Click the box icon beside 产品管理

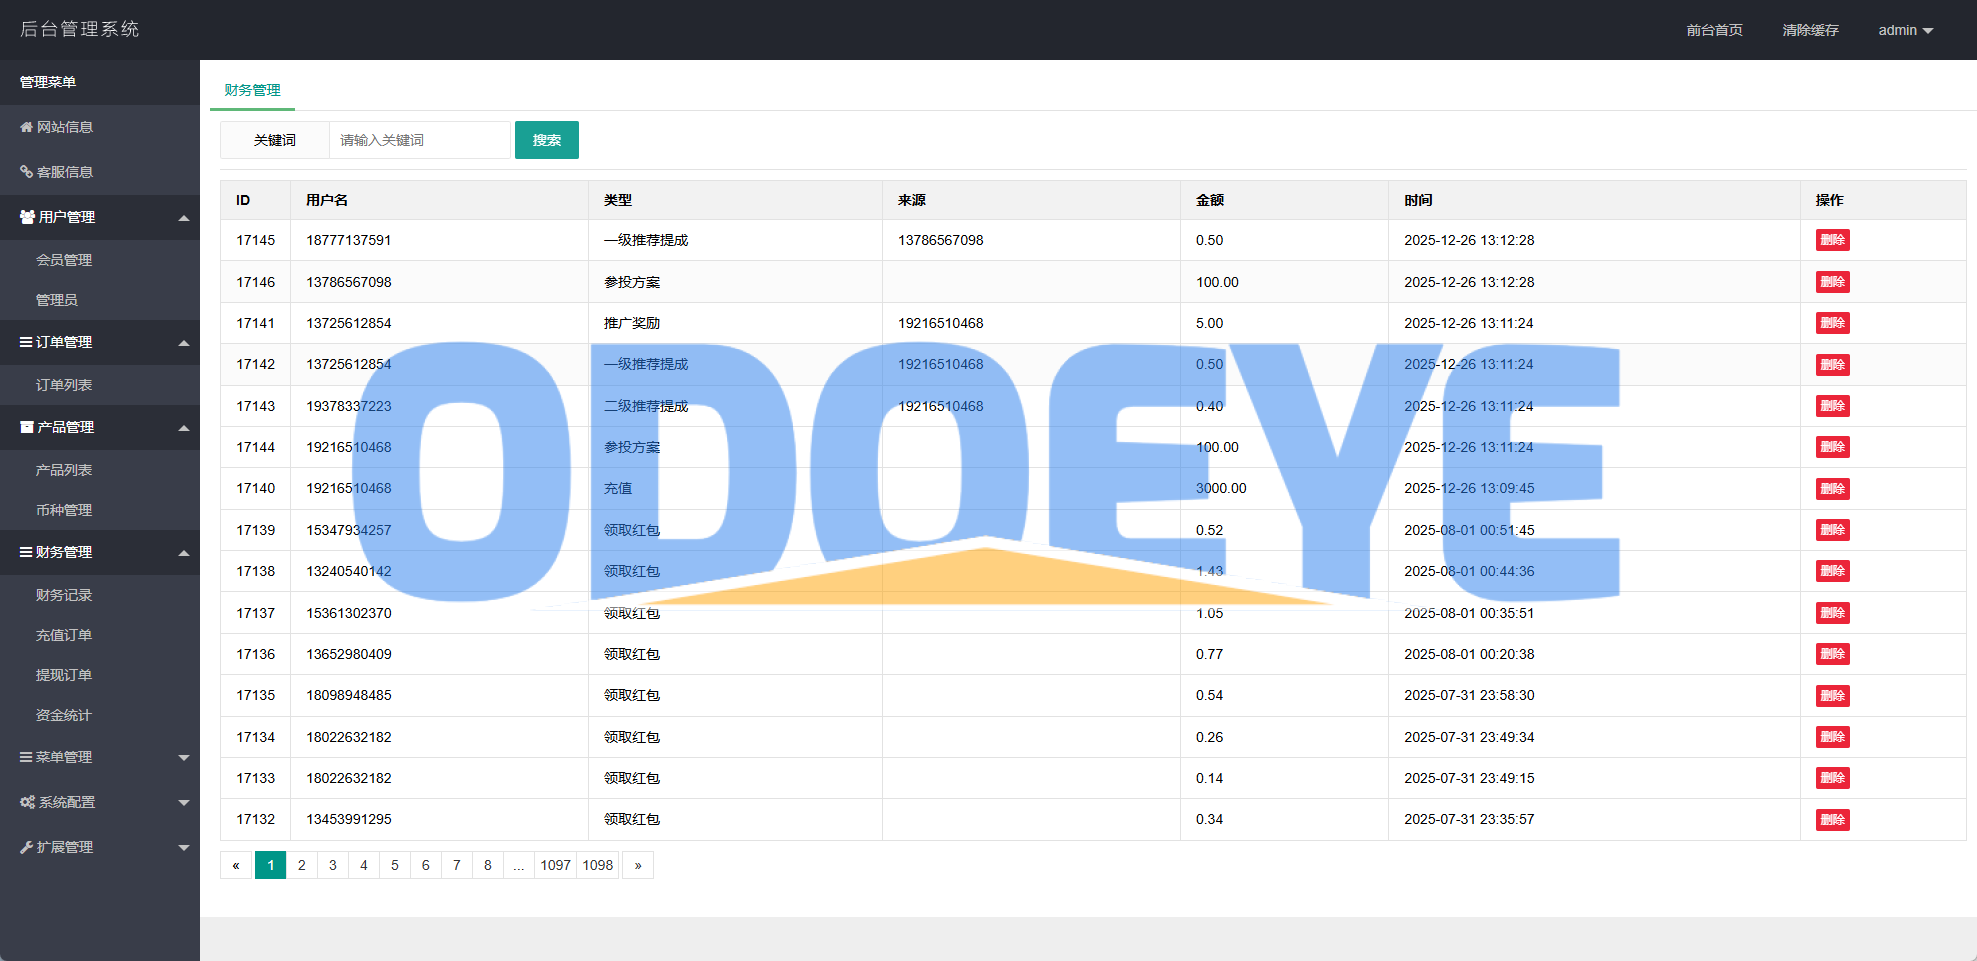point(27,427)
